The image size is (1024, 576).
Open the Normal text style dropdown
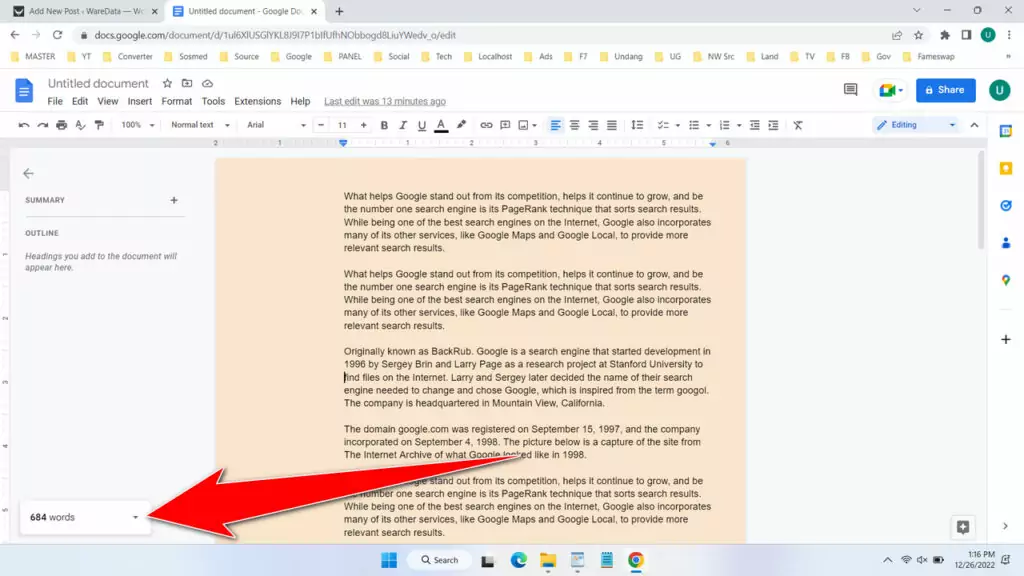pos(200,125)
